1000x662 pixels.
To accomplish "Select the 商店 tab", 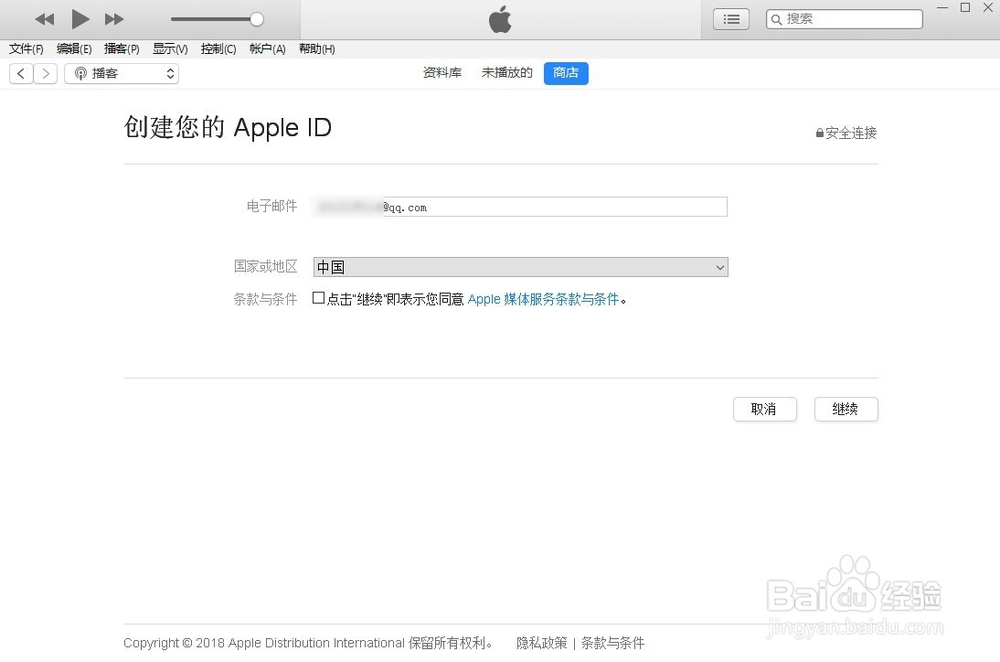I will 566,73.
